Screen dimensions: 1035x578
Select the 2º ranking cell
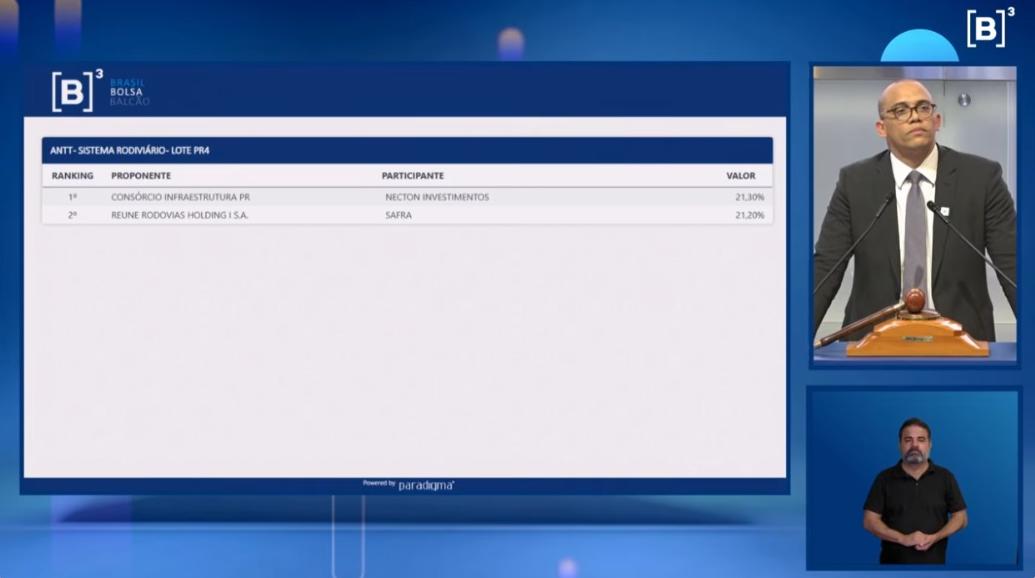[72, 215]
